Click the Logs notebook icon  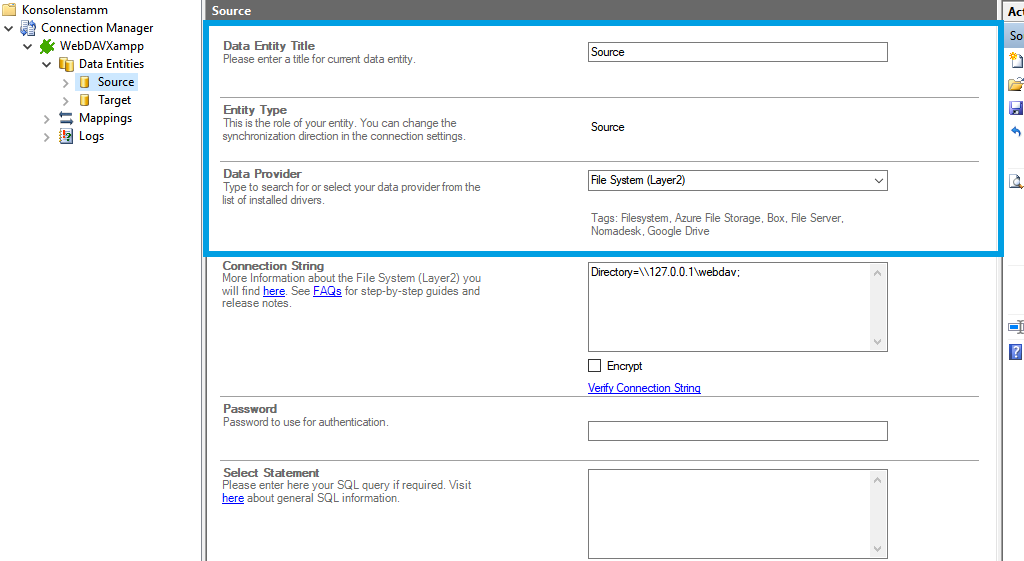(x=66, y=136)
